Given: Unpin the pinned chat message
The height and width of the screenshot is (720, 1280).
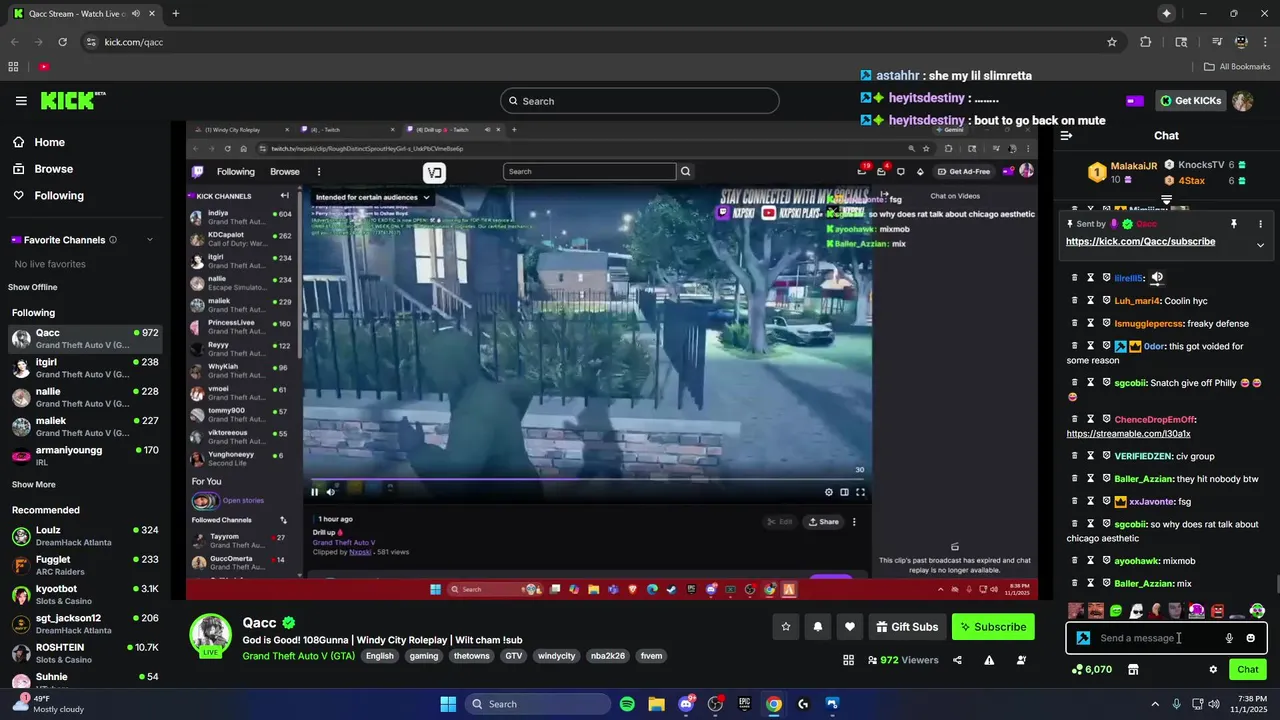Looking at the screenshot, I should tap(1234, 224).
